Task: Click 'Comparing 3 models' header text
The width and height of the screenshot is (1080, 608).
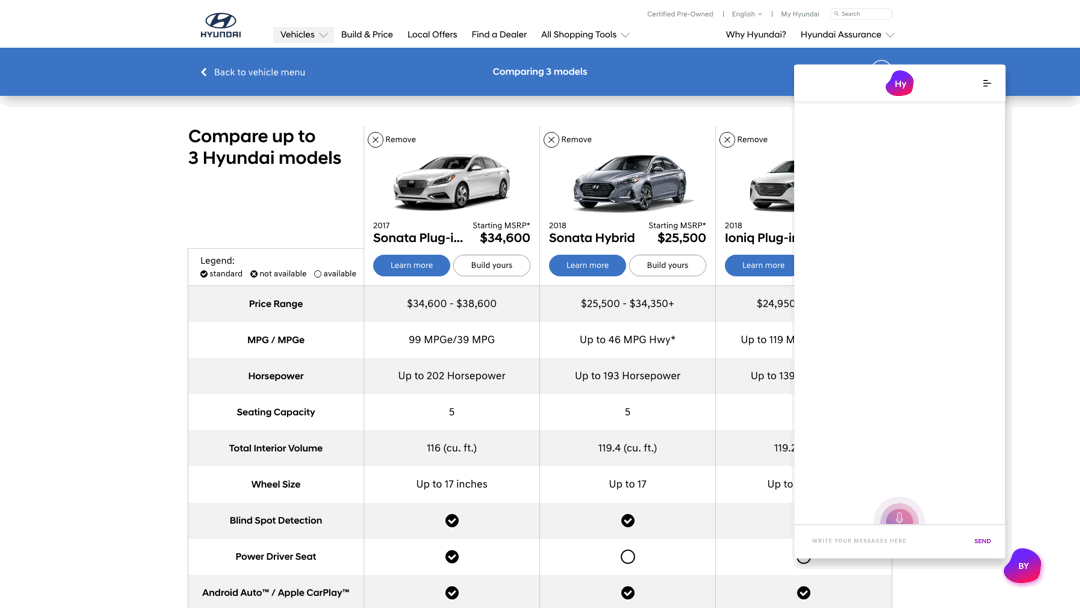Action: click(540, 72)
